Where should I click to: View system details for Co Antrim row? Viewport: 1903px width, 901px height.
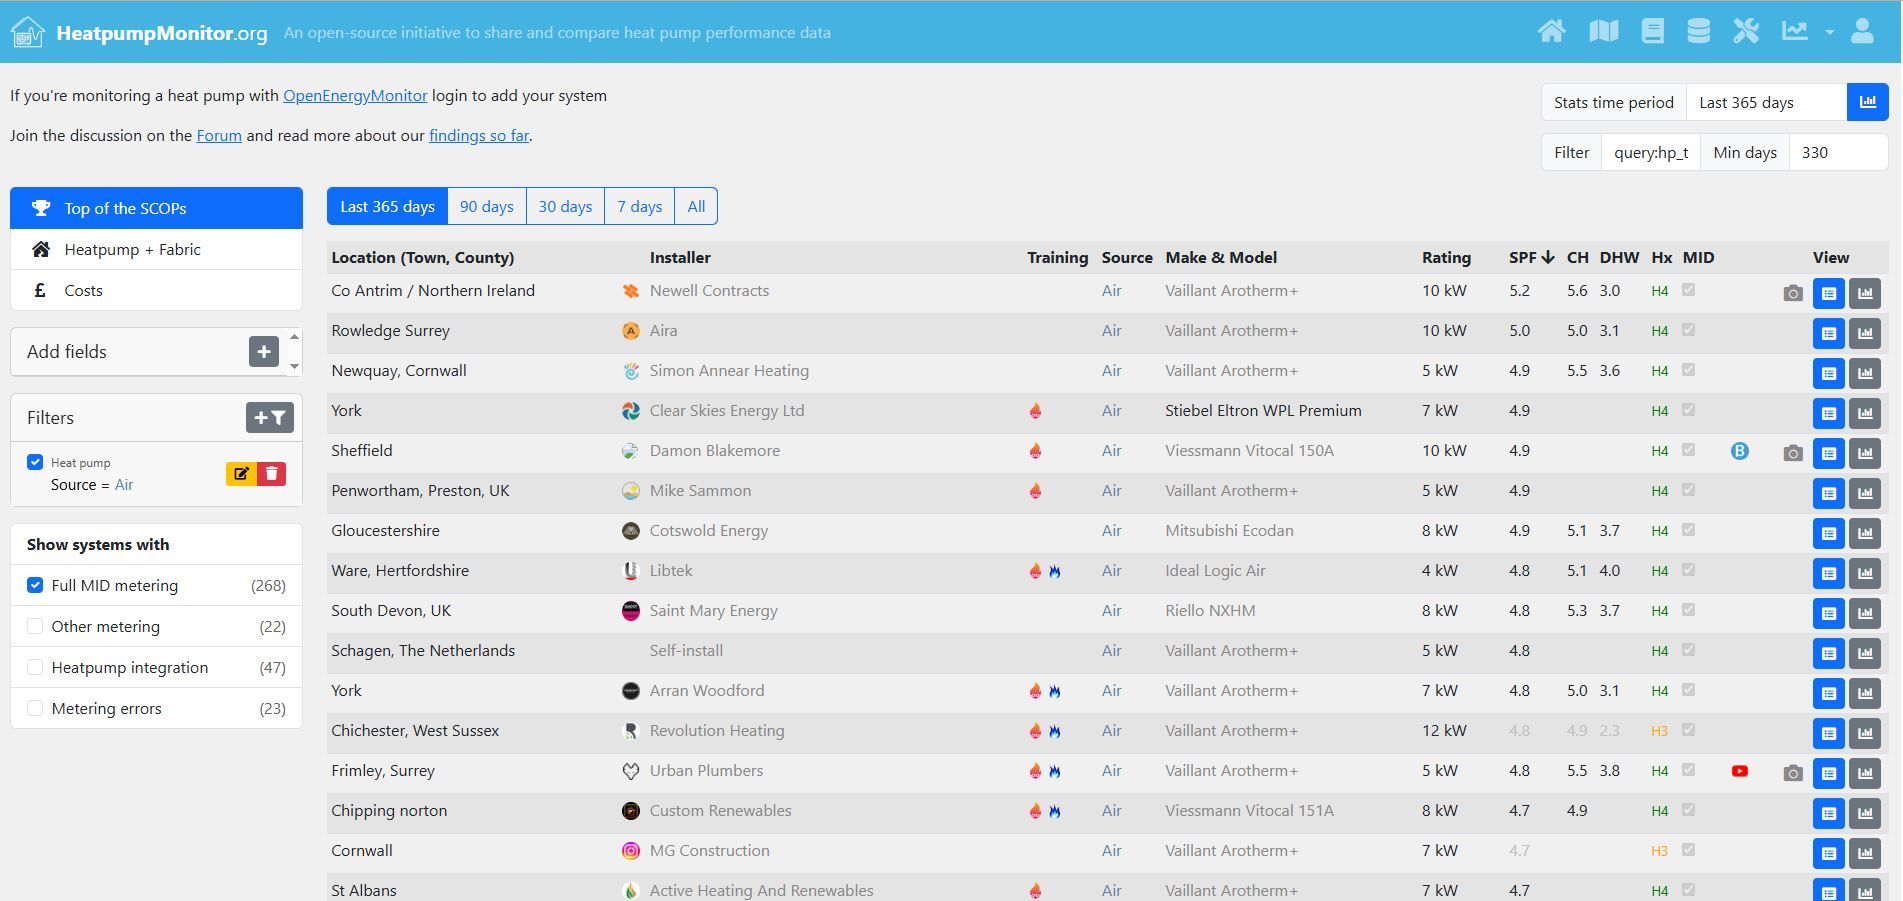[1829, 293]
